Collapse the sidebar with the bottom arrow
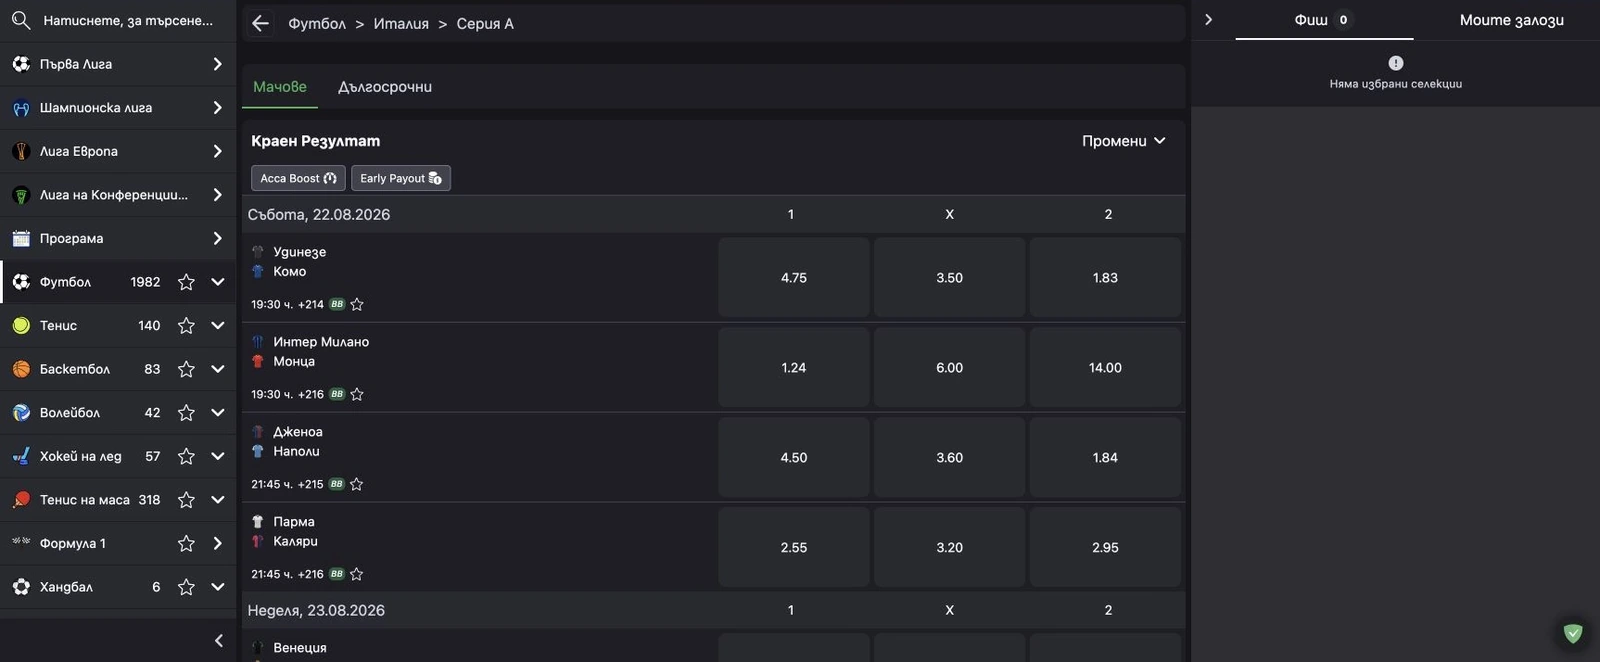Screen dimensions: 1600x662 pyautogui.click(x=219, y=640)
